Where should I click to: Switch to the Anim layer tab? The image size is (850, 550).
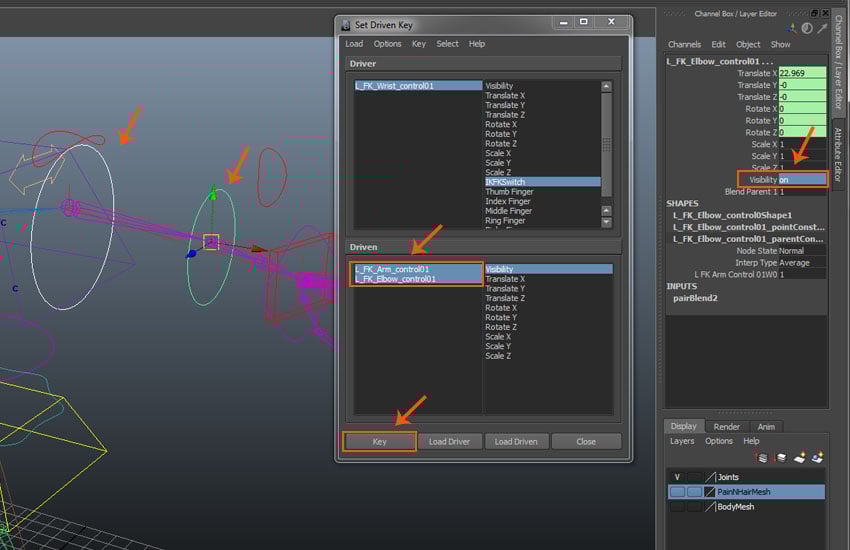pos(765,426)
